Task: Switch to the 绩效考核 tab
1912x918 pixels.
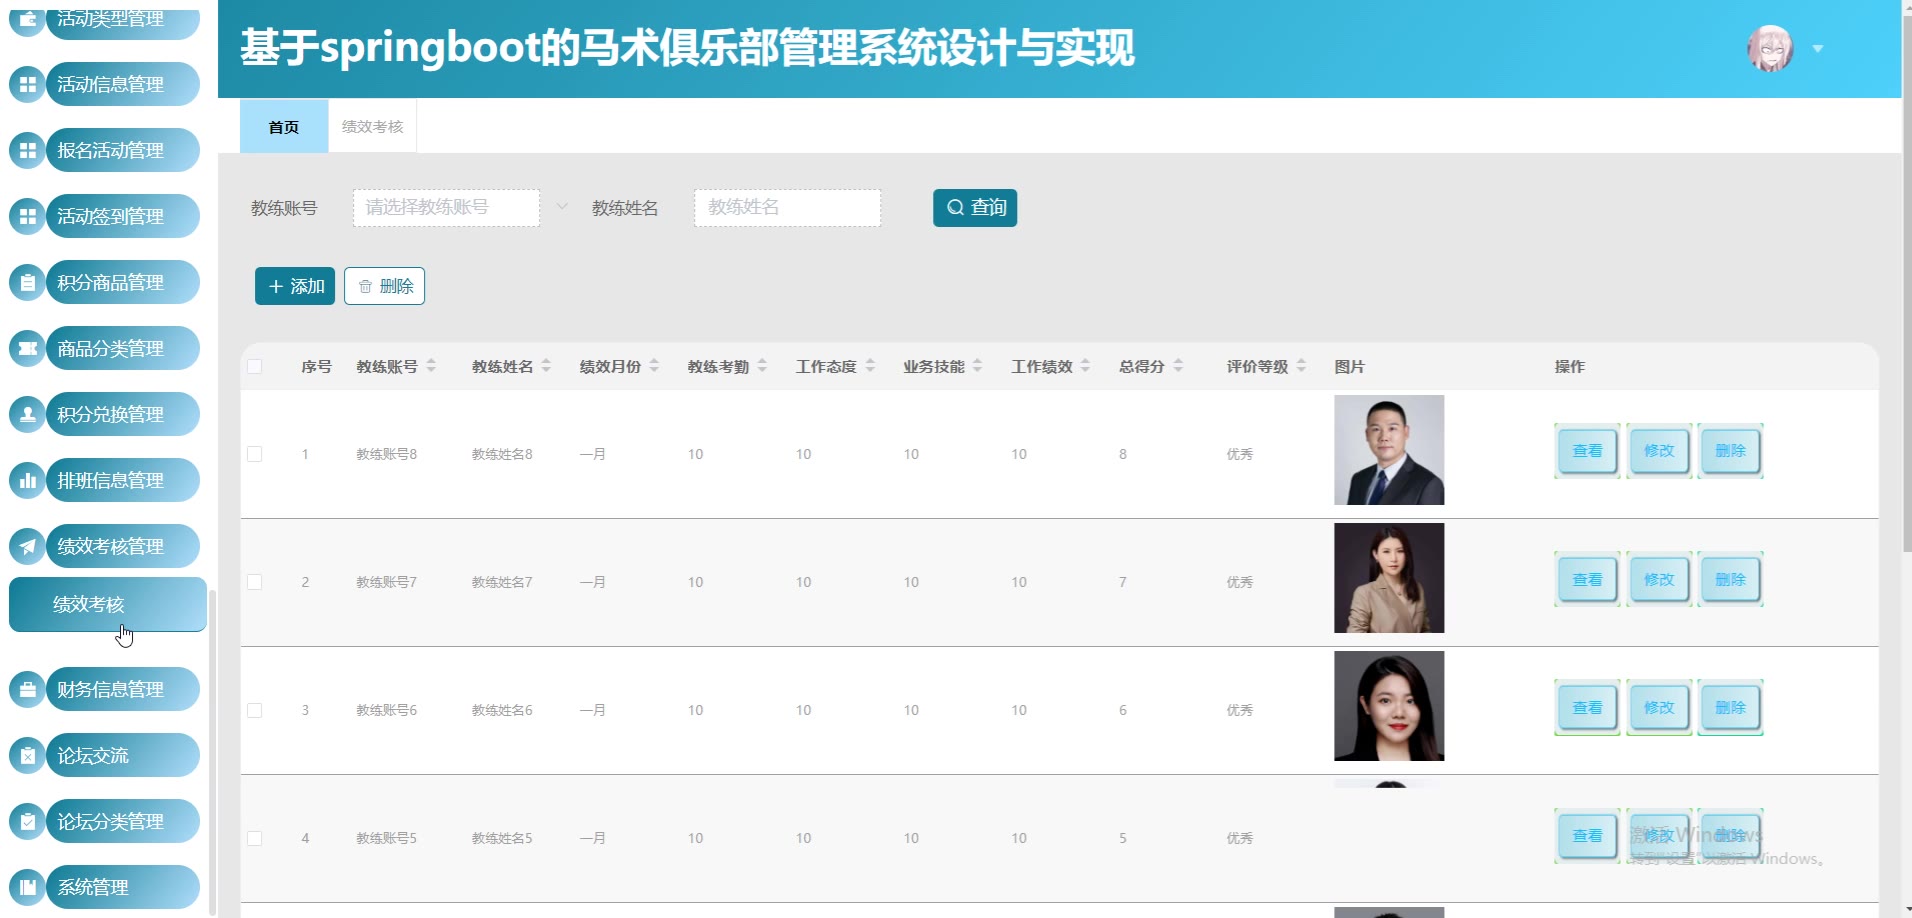Action: point(372,126)
